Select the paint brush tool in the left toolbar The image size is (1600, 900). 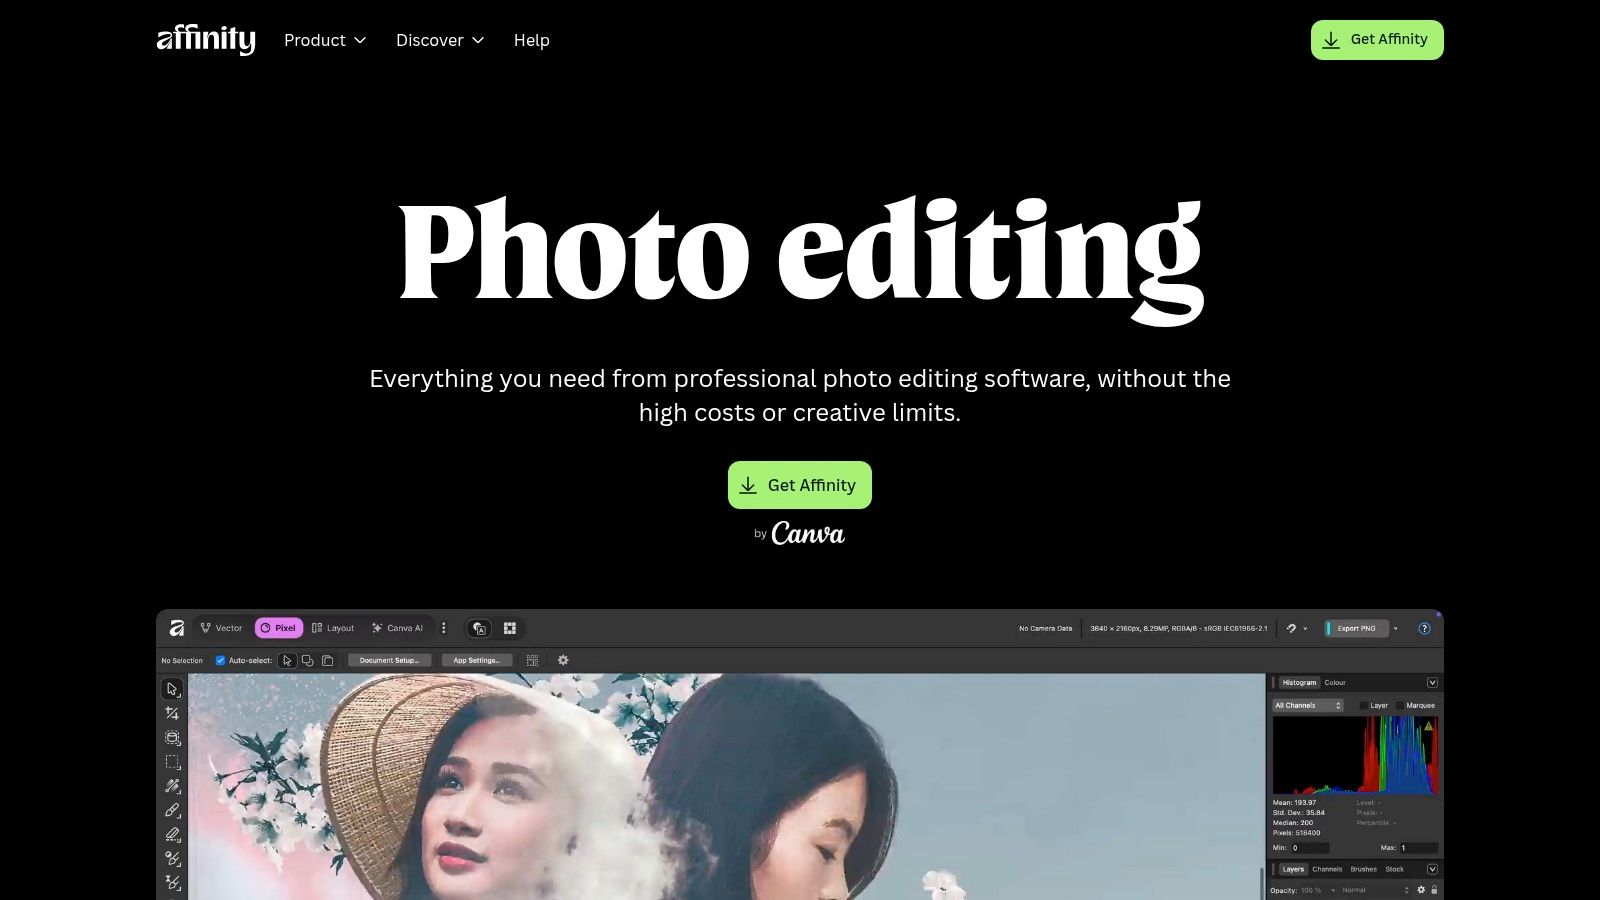pyautogui.click(x=172, y=810)
